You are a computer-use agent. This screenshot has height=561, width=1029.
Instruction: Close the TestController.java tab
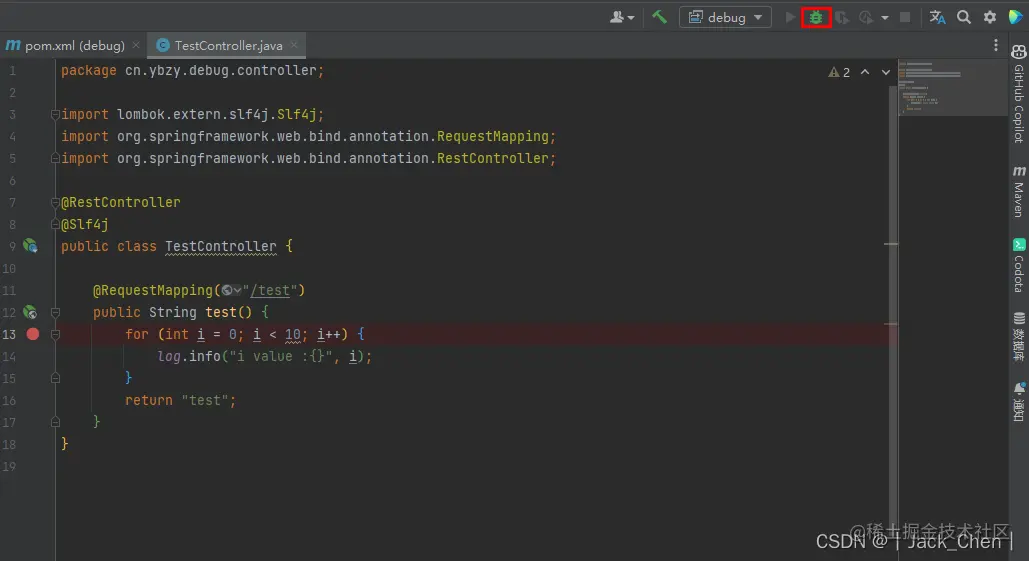(x=294, y=45)
